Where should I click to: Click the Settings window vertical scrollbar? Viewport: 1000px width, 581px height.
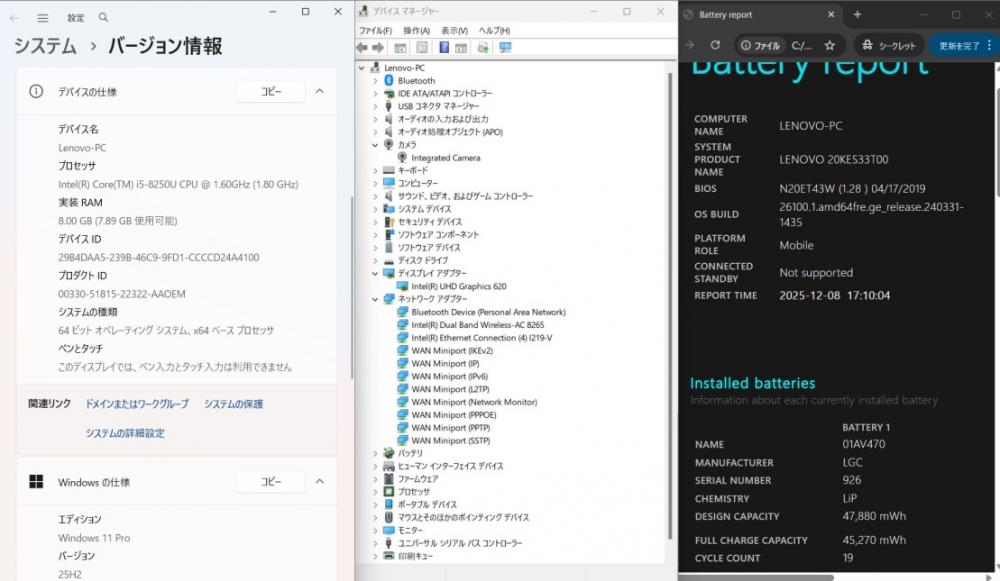pyautogui.click(x=351, y=287)
